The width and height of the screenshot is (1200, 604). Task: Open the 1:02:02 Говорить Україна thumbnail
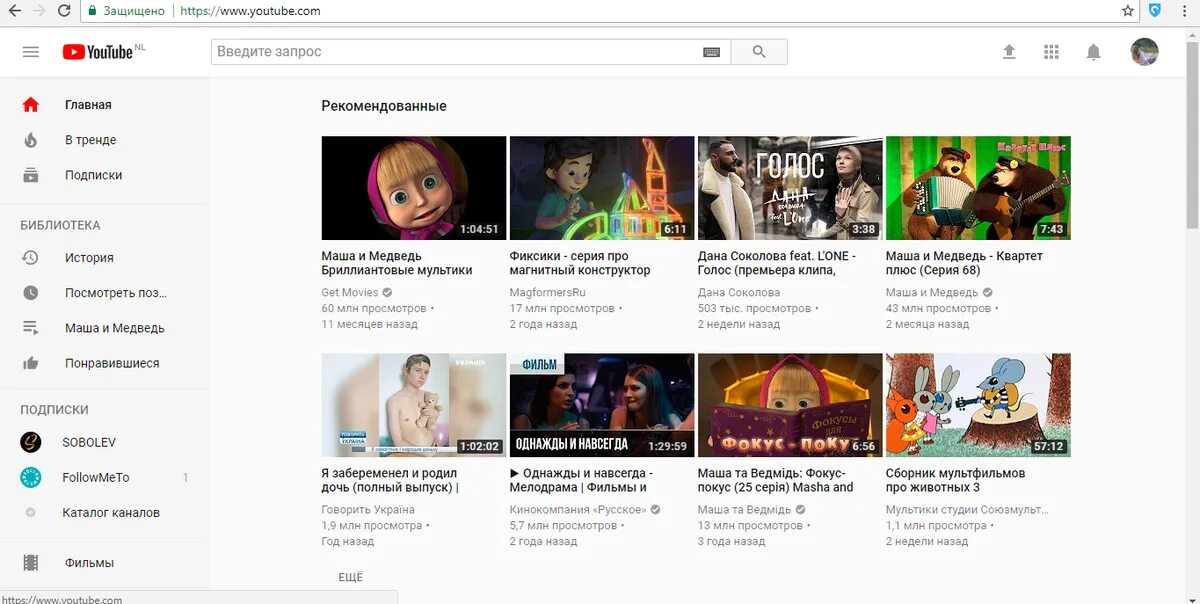click(413, 405)
